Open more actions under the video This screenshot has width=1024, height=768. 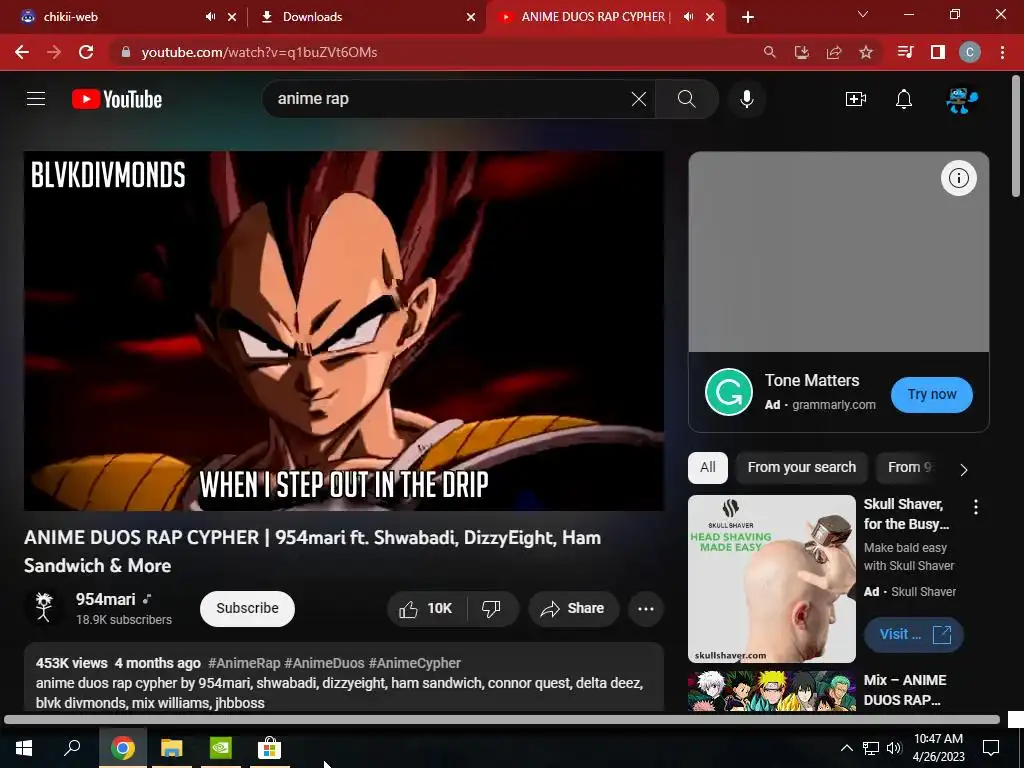(646, 609)
